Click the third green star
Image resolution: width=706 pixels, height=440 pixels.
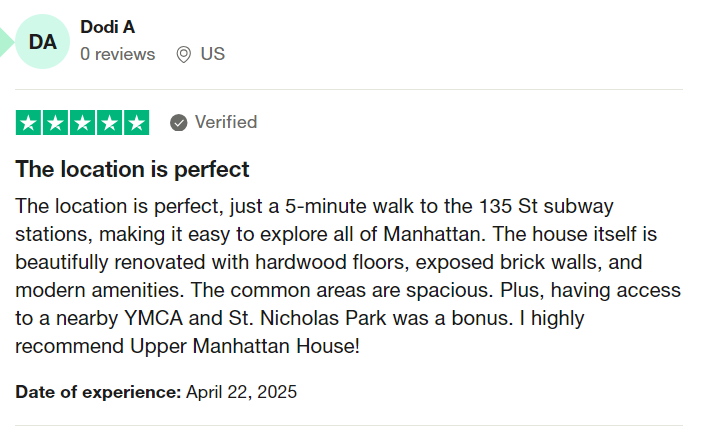82,122
